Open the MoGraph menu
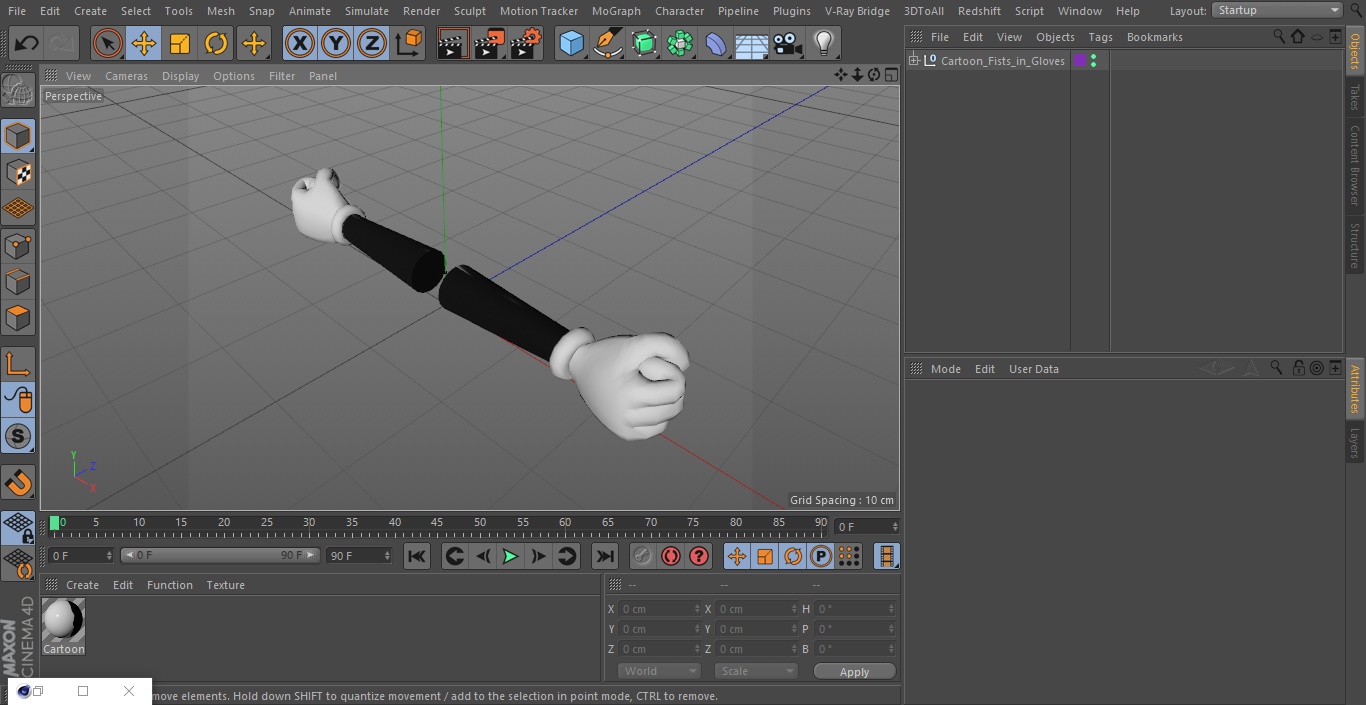 tap(616, 11)
